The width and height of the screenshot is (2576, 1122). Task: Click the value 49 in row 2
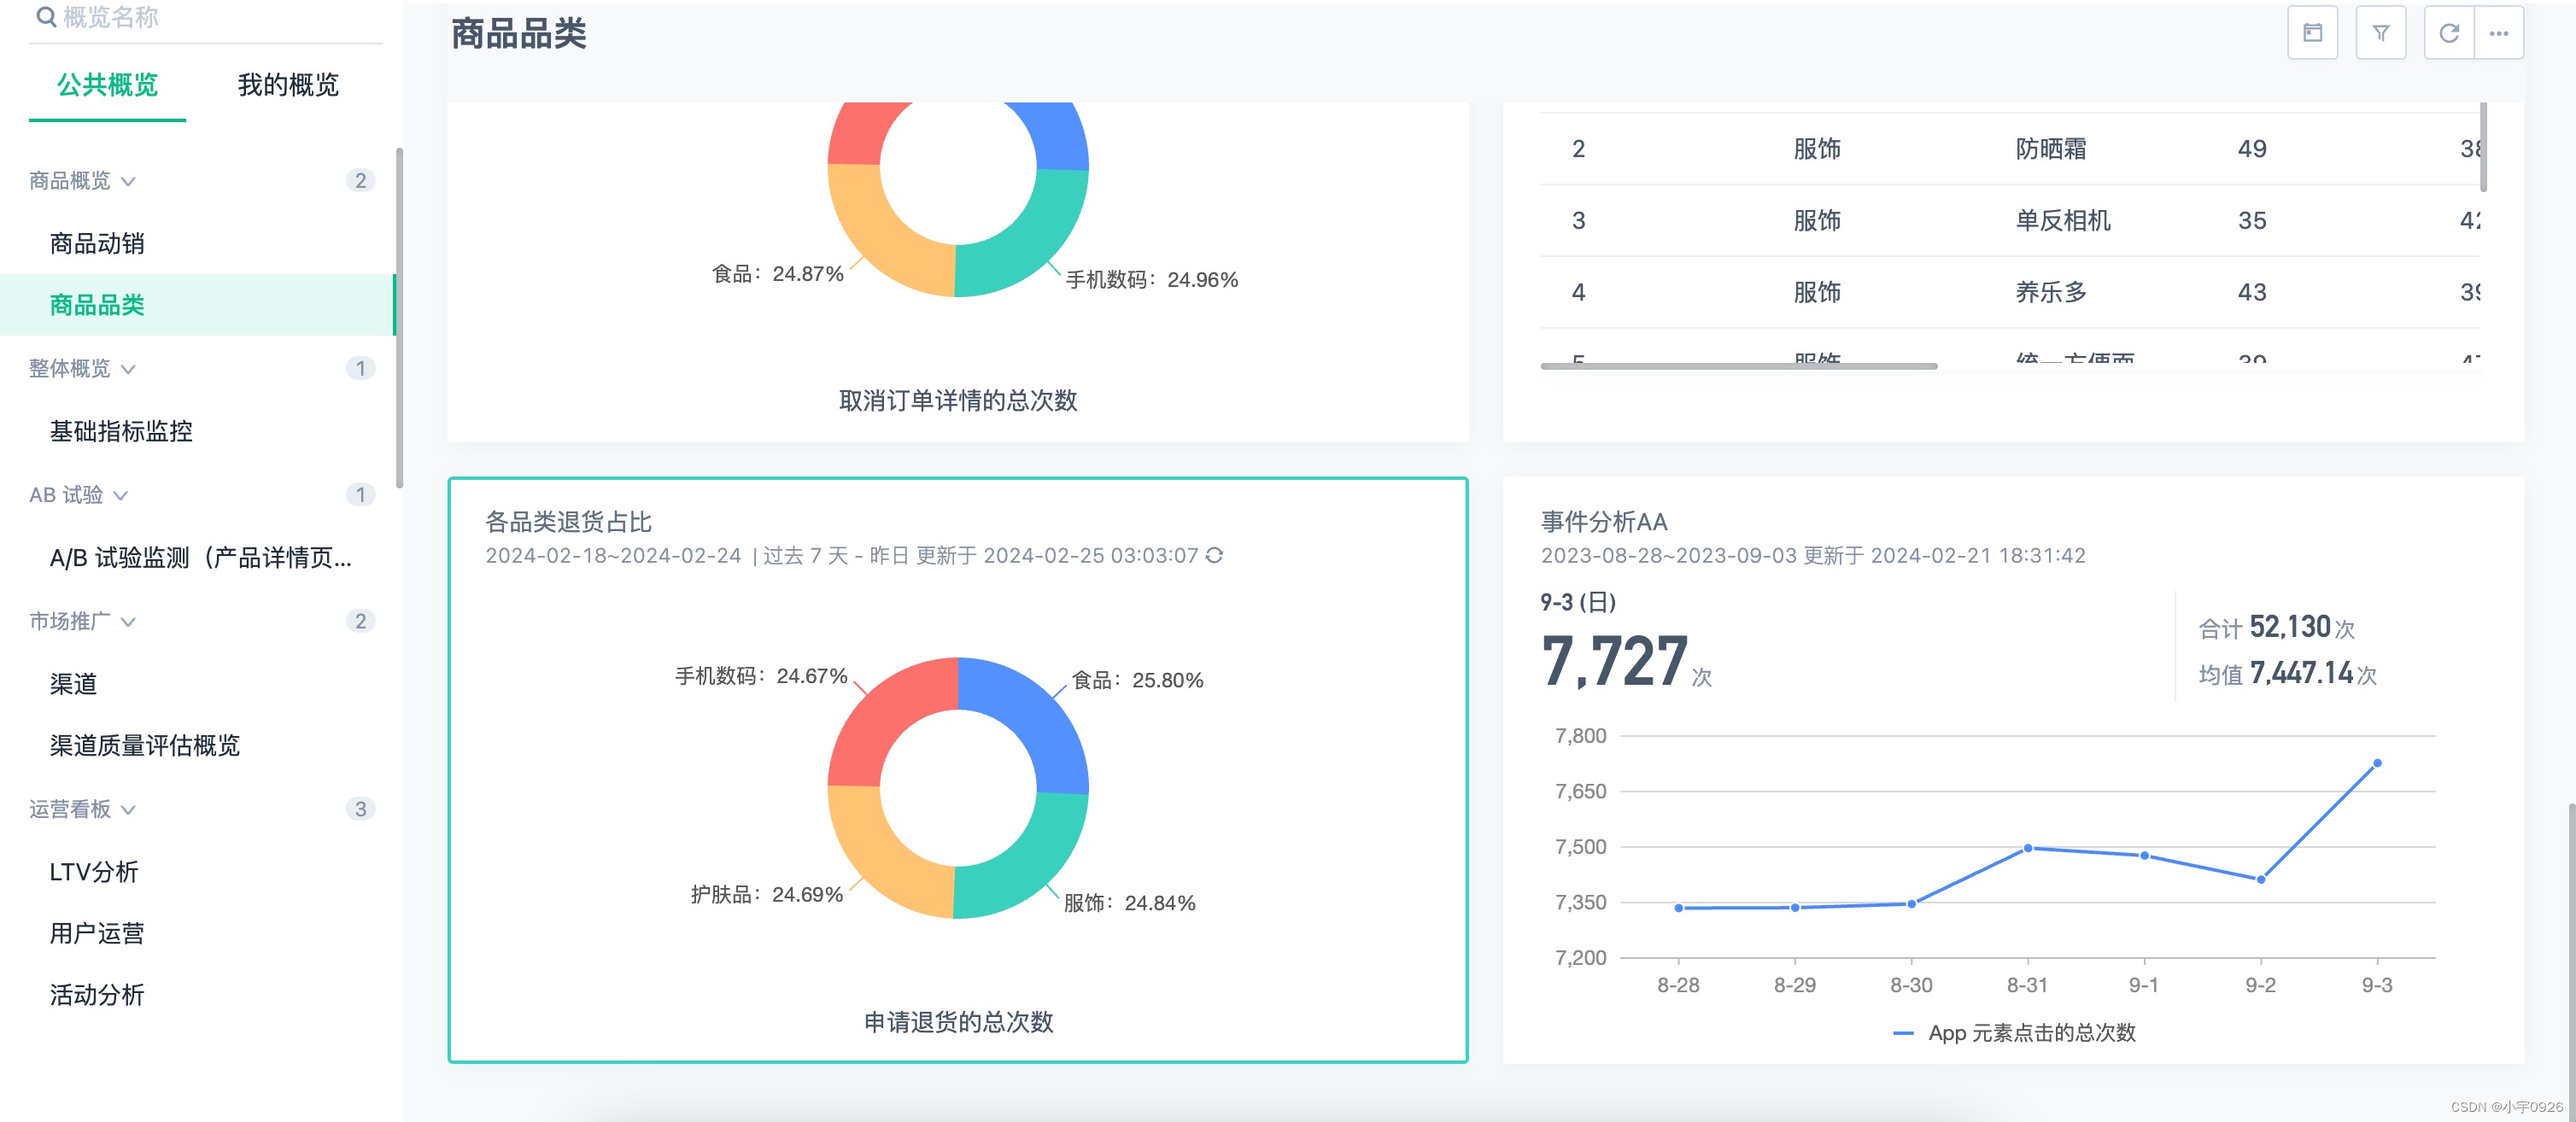(x=2251, y=149)
